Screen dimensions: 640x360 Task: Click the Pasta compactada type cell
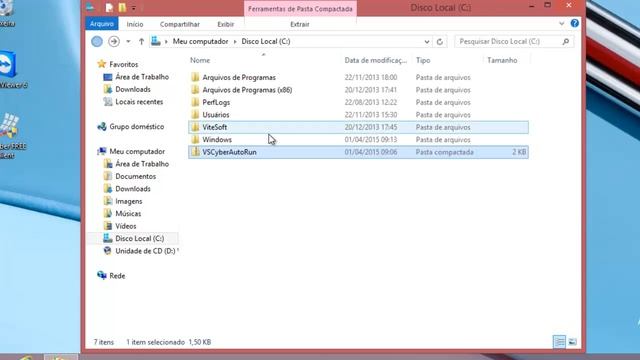point(444,152)
